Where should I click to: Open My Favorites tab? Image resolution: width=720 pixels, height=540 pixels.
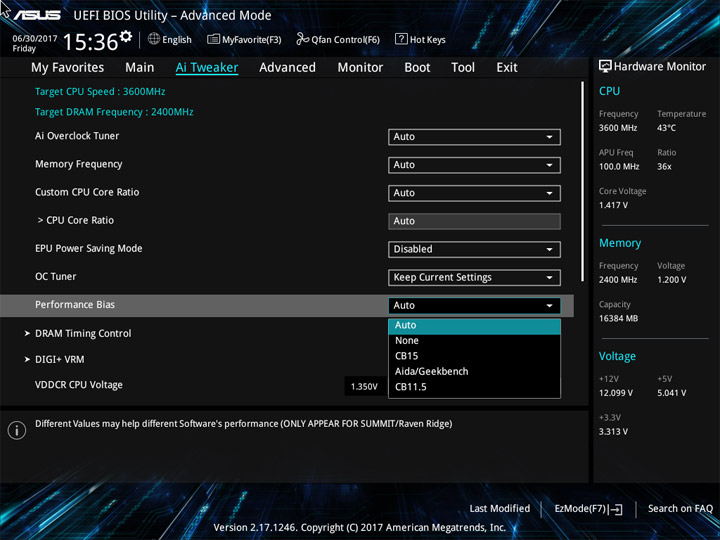pyautogui.click(x=68, y=68)
